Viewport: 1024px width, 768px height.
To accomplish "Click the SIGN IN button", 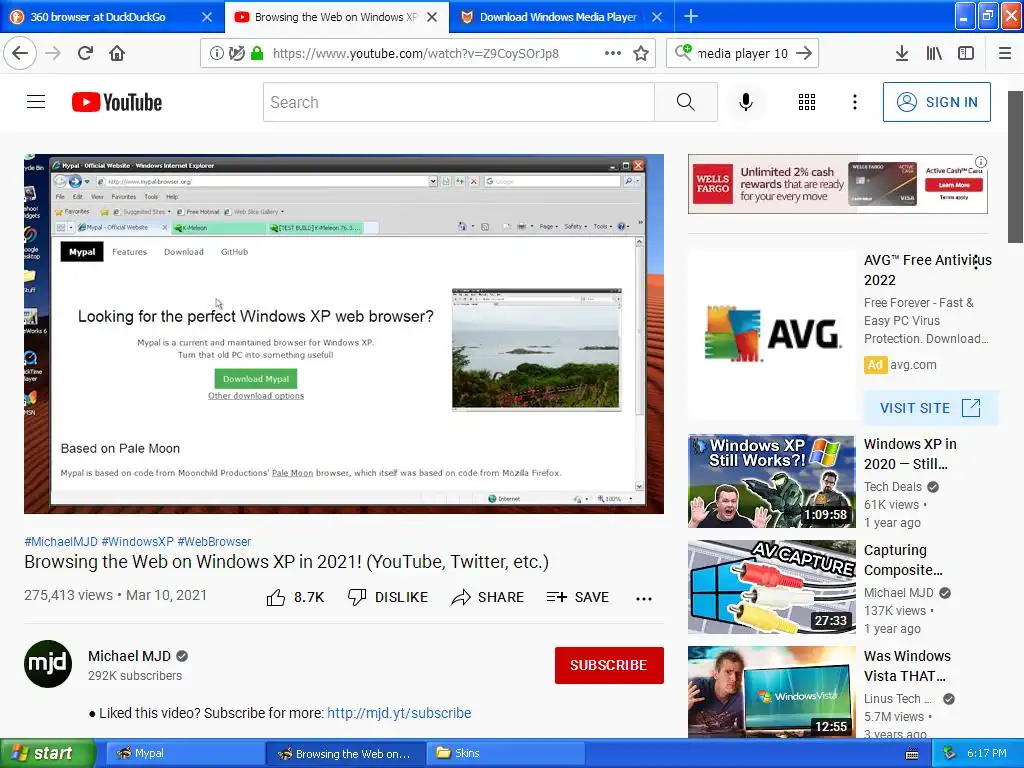I will 936,102.
